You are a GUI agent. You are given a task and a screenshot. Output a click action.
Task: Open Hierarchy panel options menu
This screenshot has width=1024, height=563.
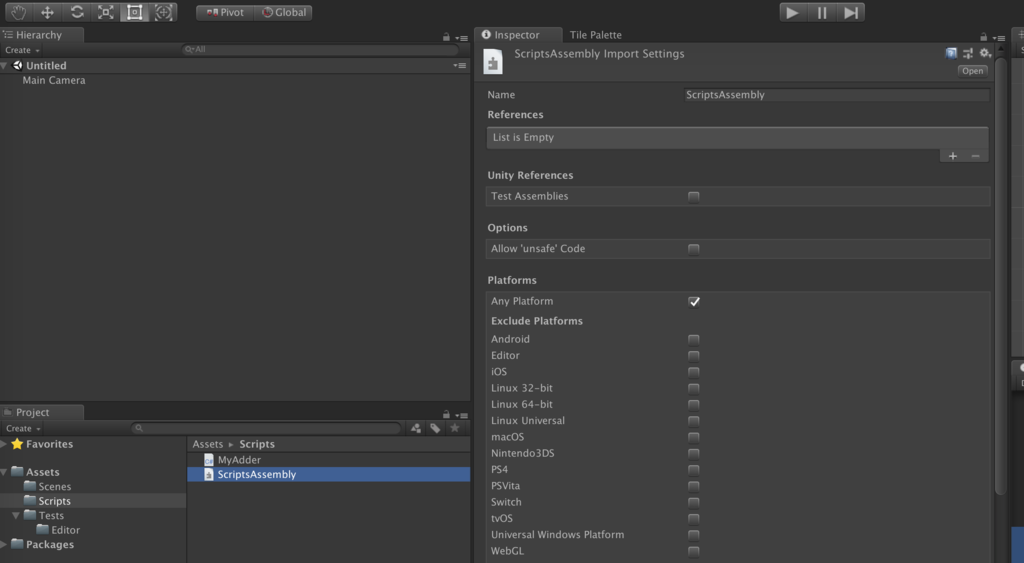click(461, 38)
